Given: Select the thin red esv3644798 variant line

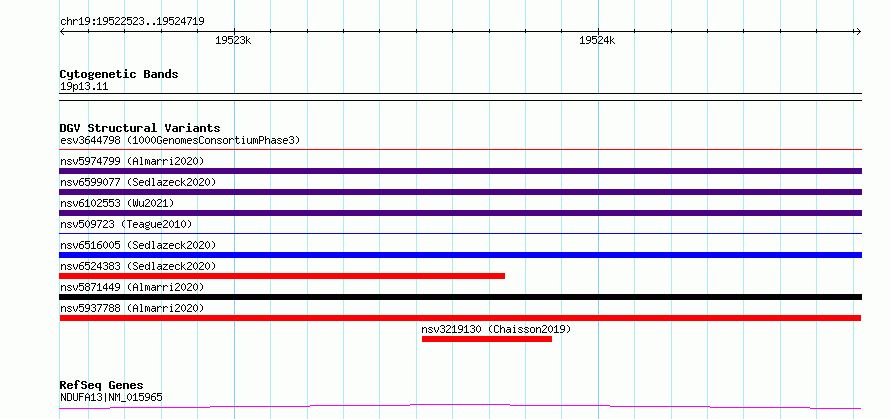Looking at the screenshot, I should click(461, 150).
